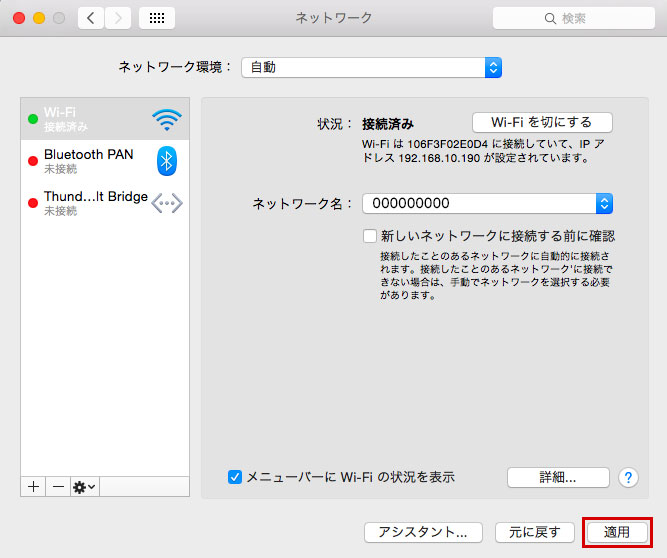Click 元に戻す revert button
The height and width of the screenshot is (558, 667).
[x=535, y=532]
